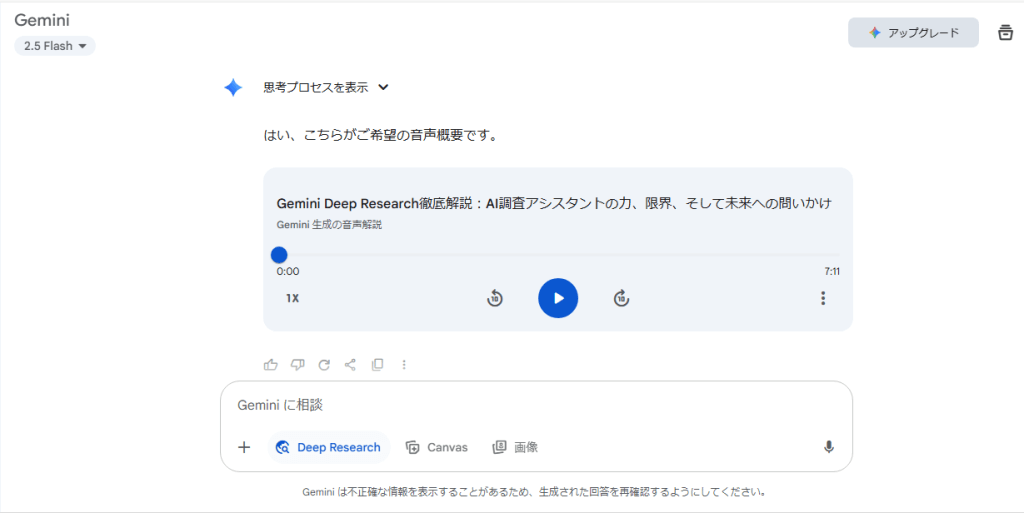Click the microphone voice input icon

tap(829, 447)
